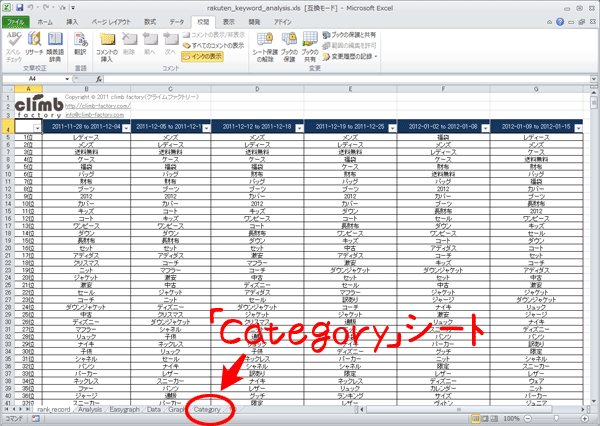Screen dimensions: 600x426
Task: Click inside the formula bar
Action: point(346,79)
